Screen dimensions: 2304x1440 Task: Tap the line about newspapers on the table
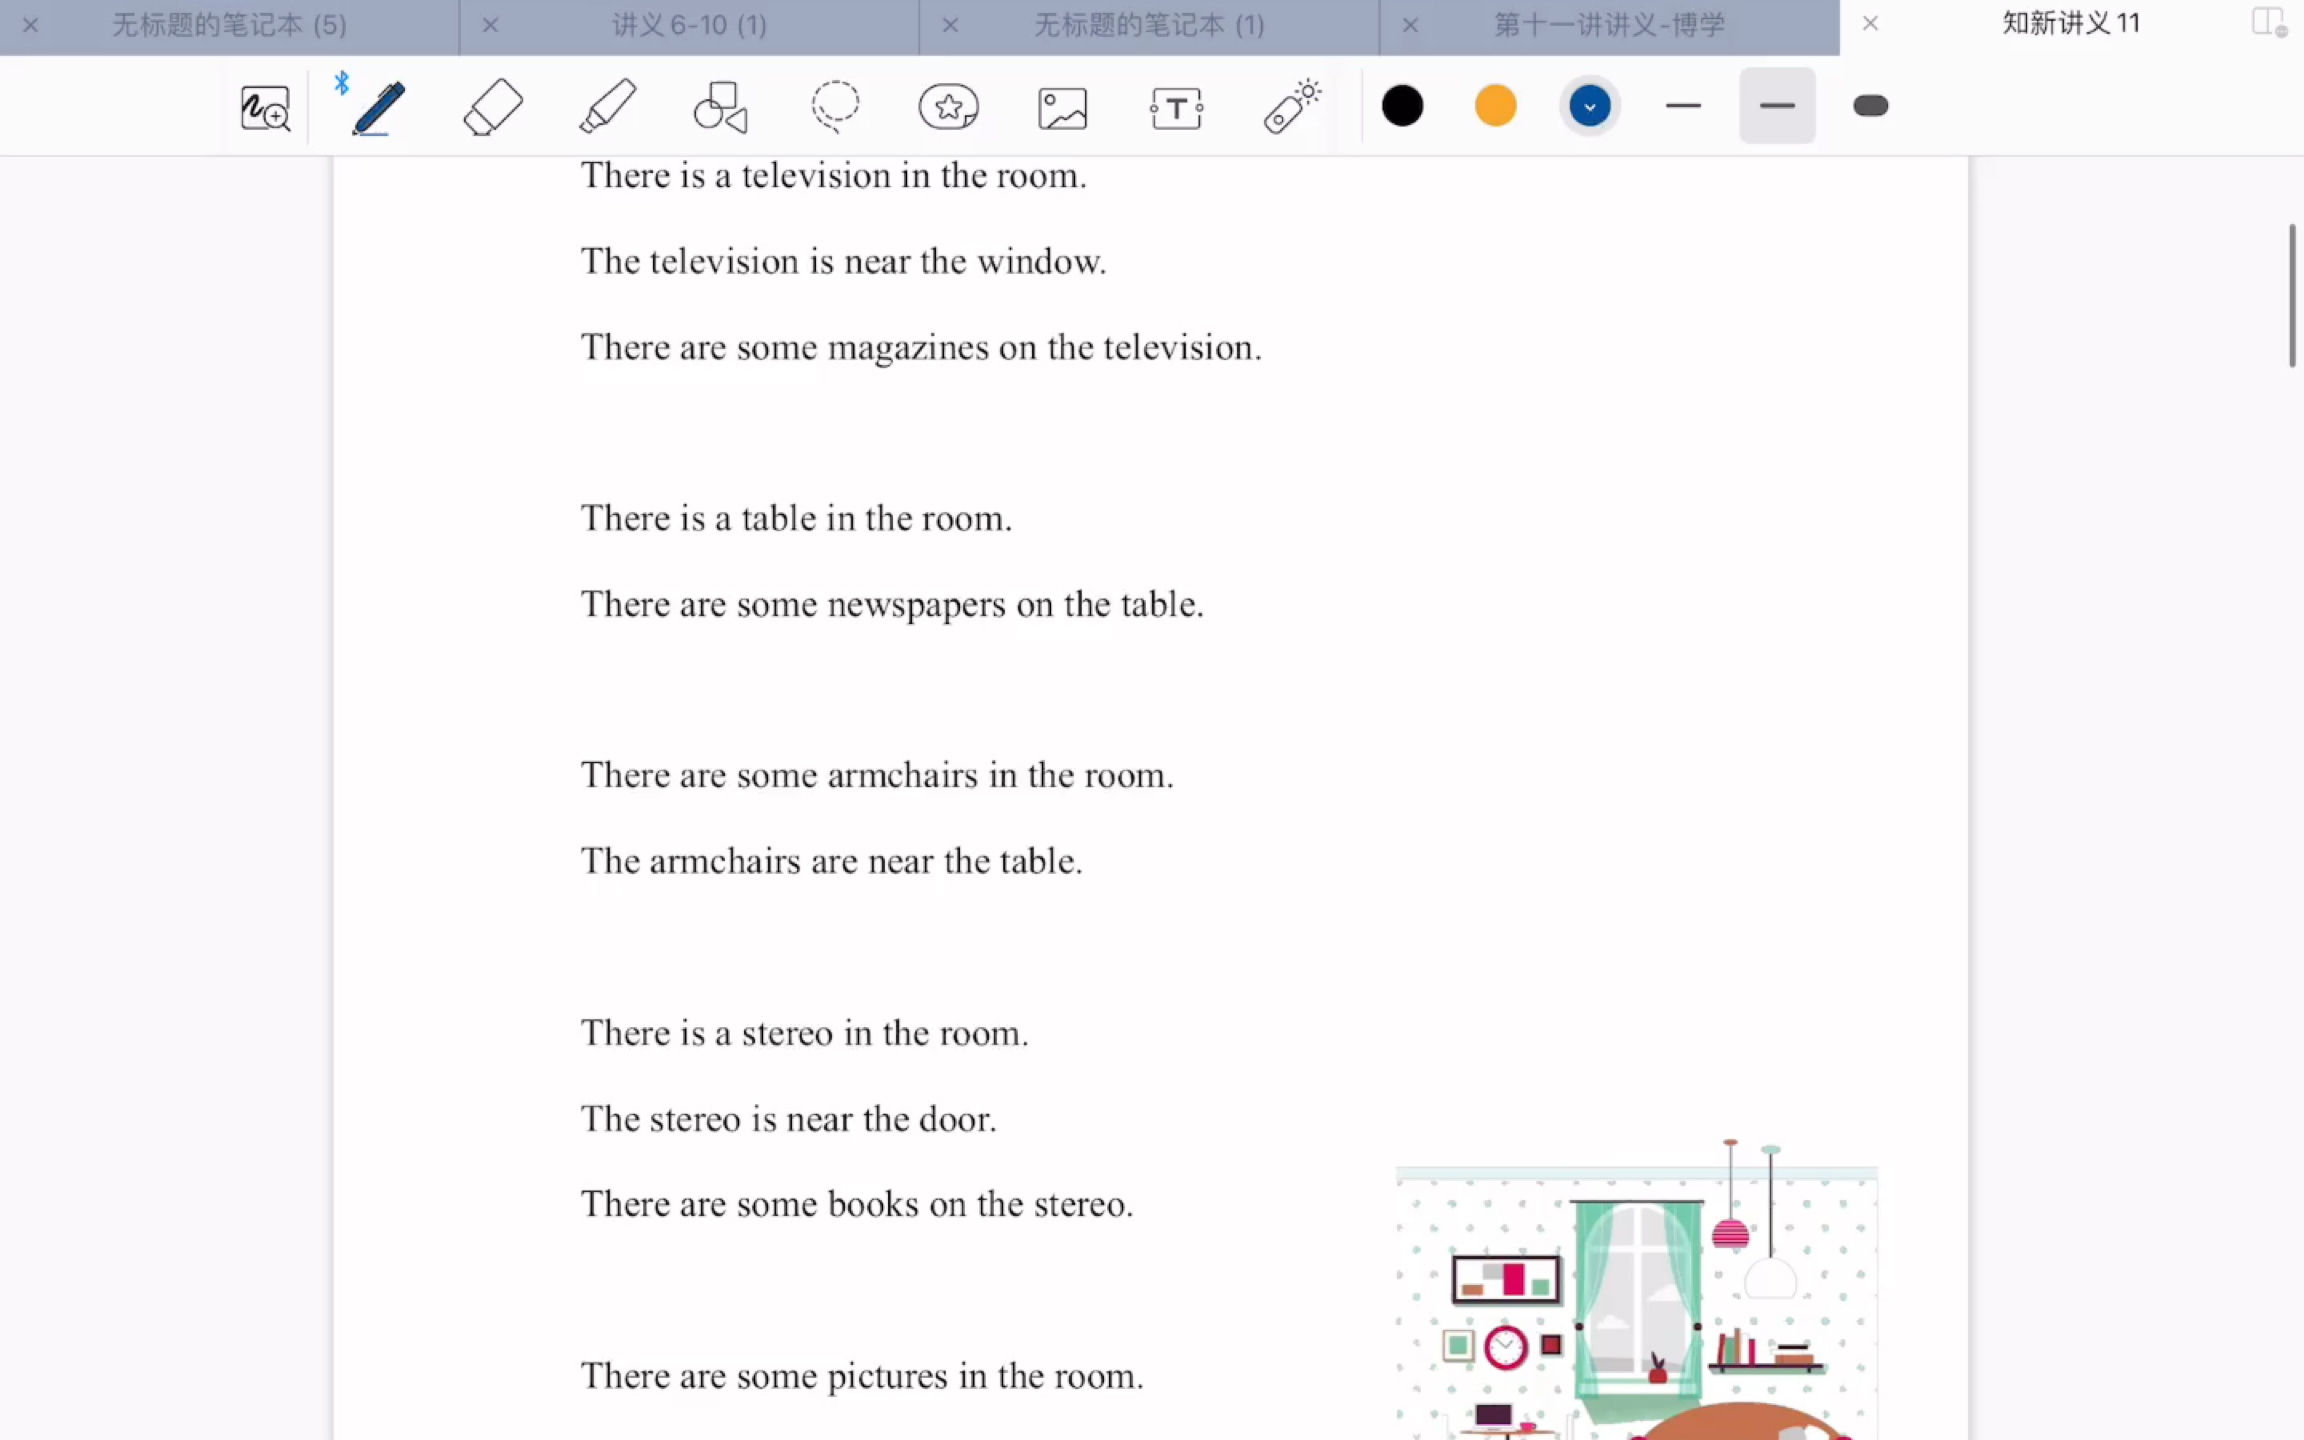pyautogui.click(x=892, y=605)
